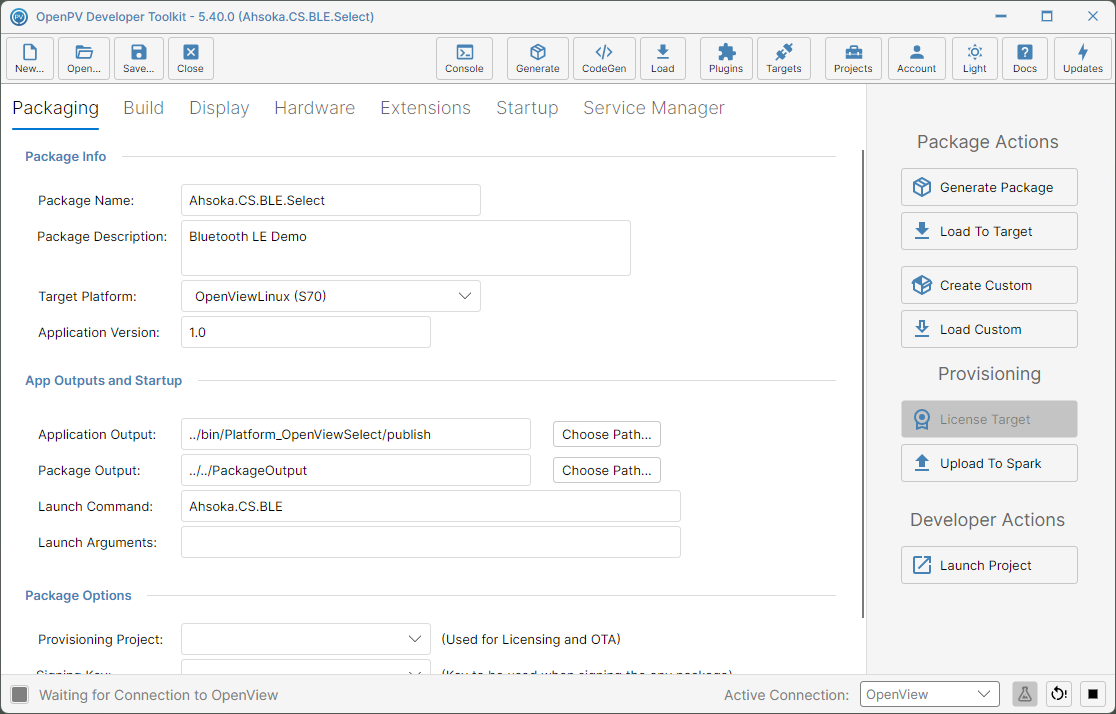The image size is (1116, 714).
Task: Click the Launch Arguments input field
Action: [431, 542]
